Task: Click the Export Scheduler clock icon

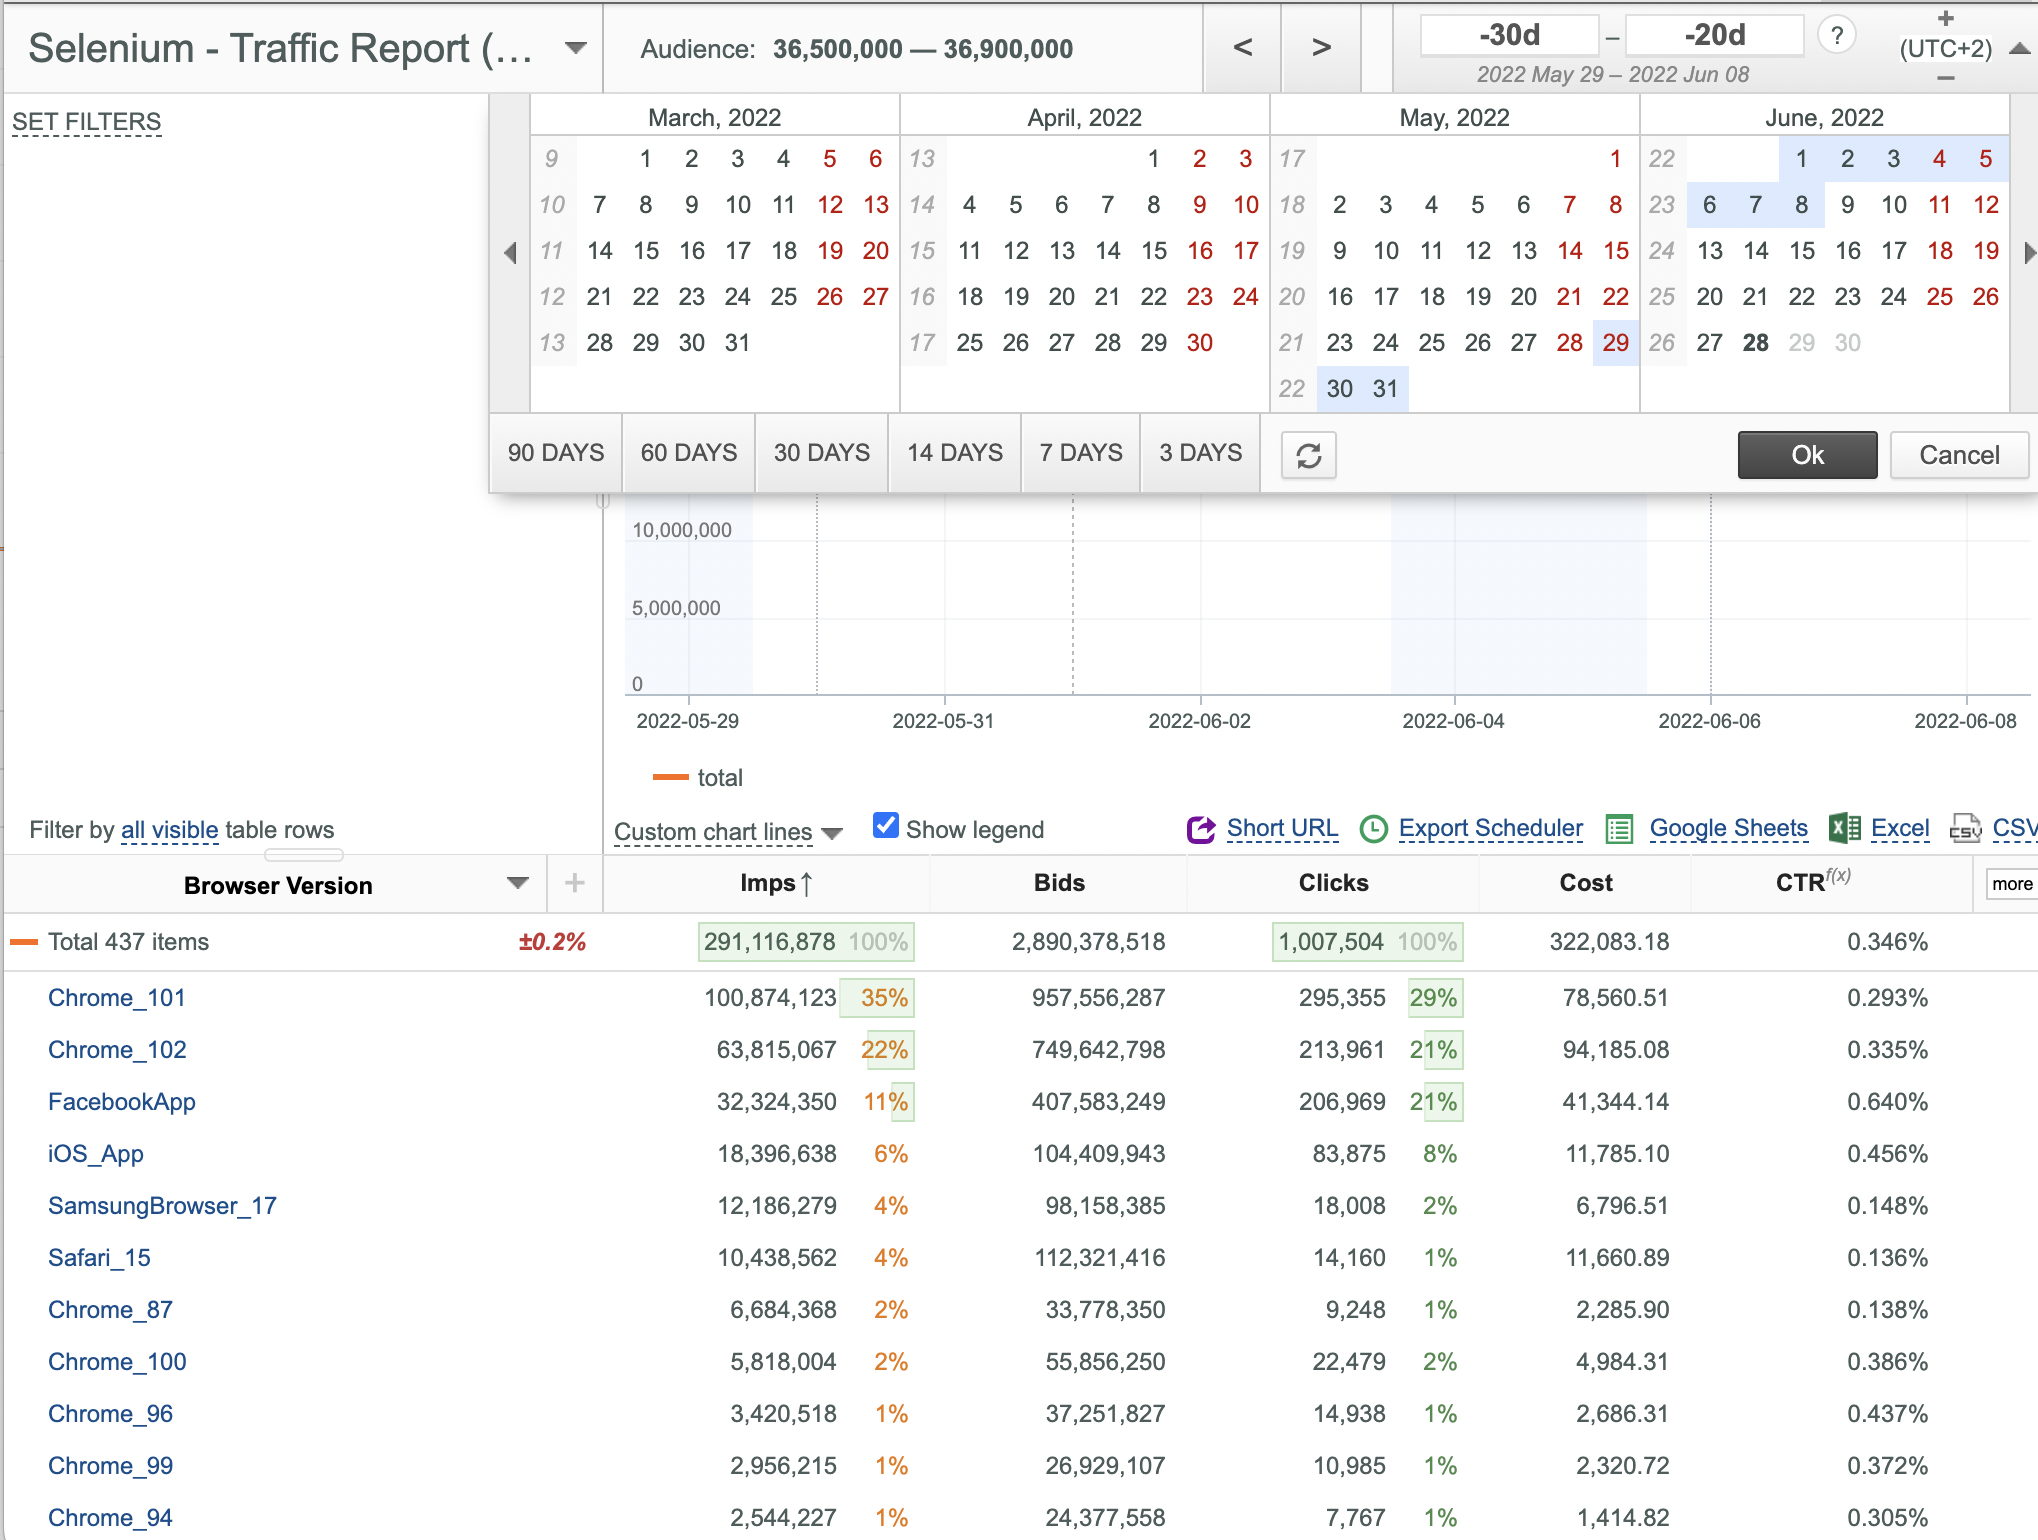Action: 1374,829
